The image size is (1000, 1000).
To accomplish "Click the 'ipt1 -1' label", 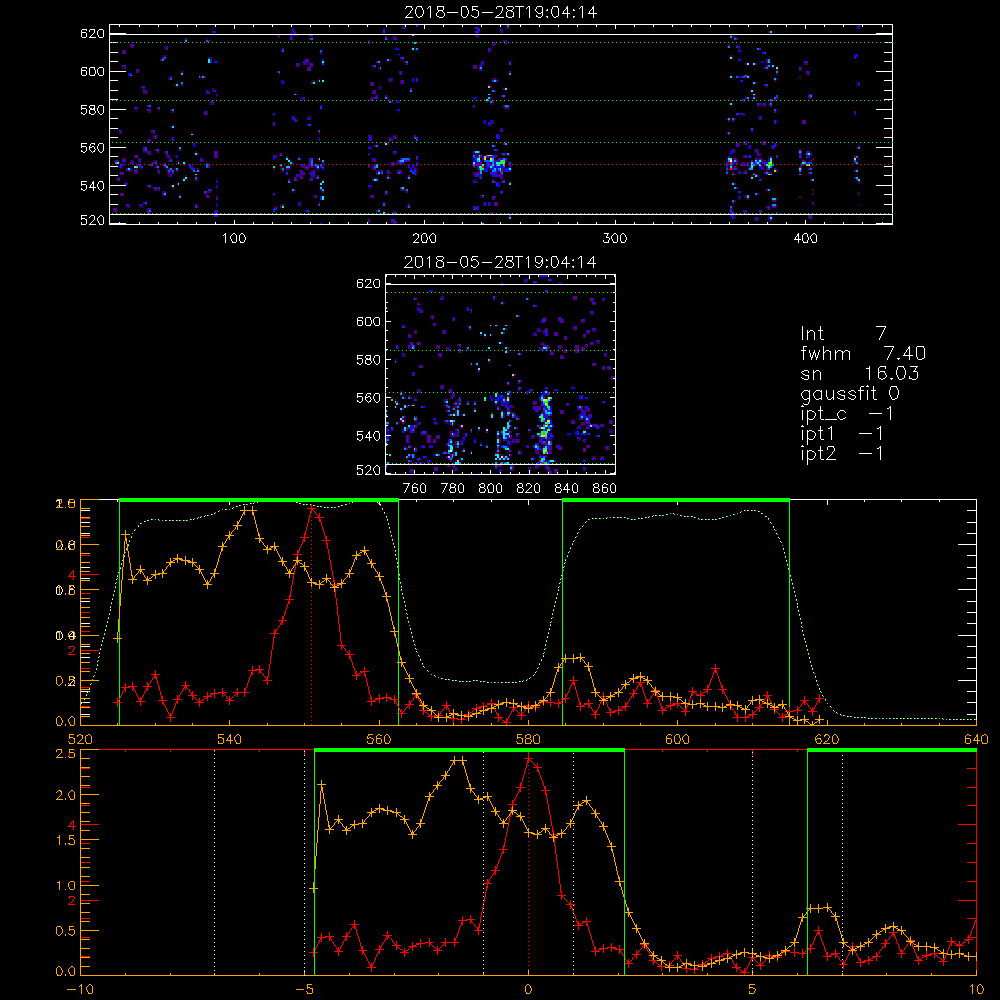I will 842,434.
